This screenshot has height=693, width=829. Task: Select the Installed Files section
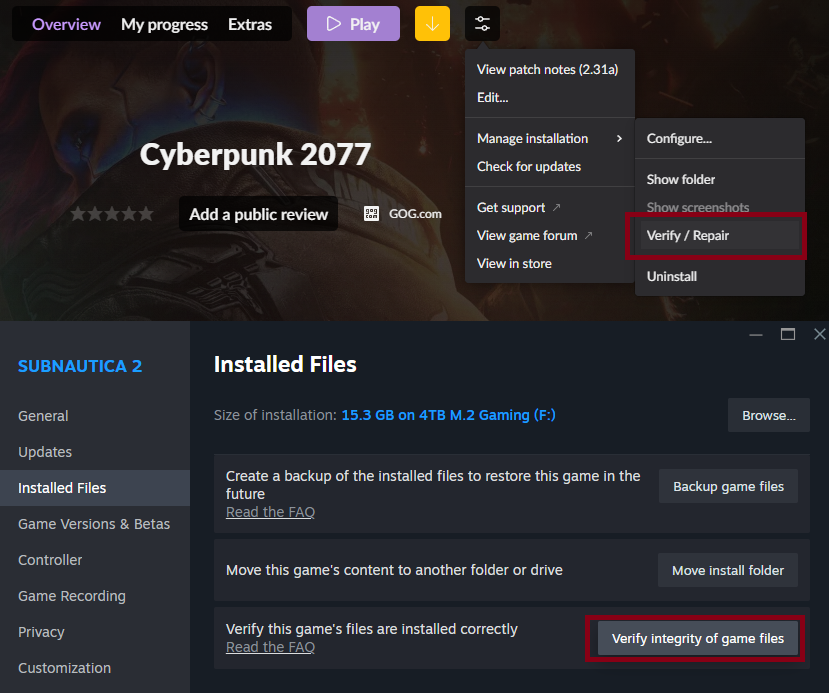coord(95,488)
